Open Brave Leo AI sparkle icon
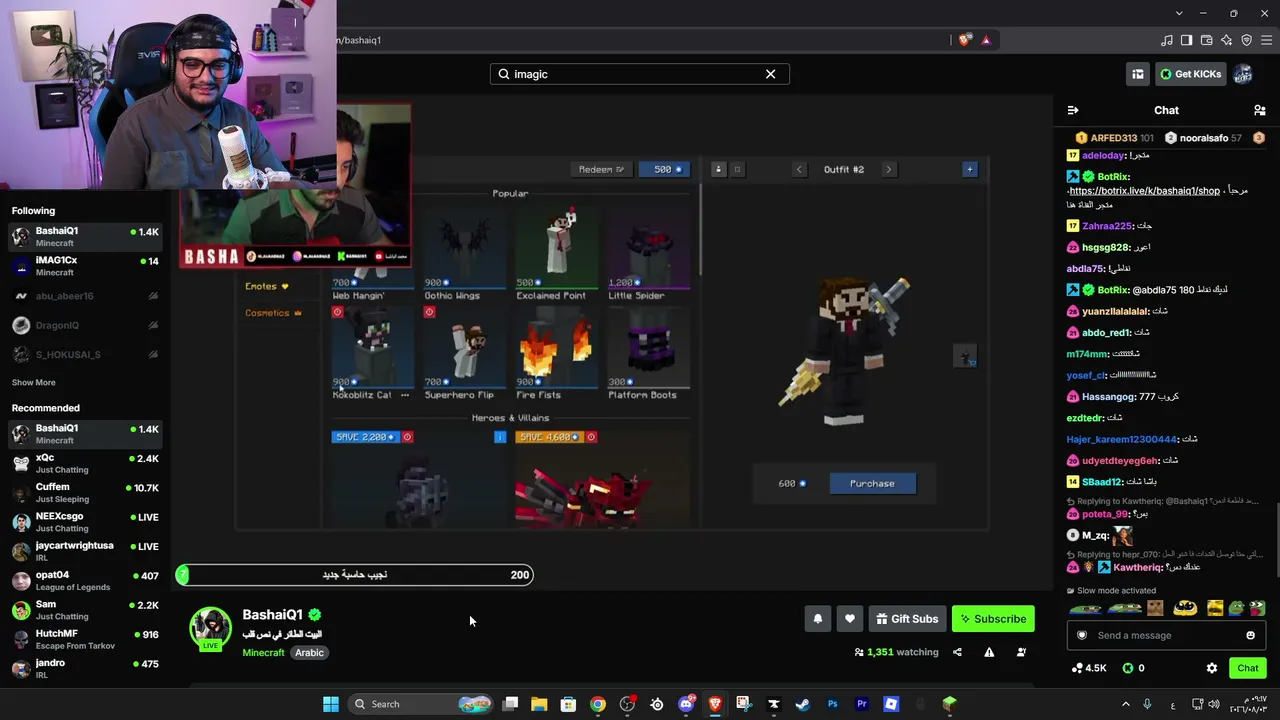 tap(1227, 40)
